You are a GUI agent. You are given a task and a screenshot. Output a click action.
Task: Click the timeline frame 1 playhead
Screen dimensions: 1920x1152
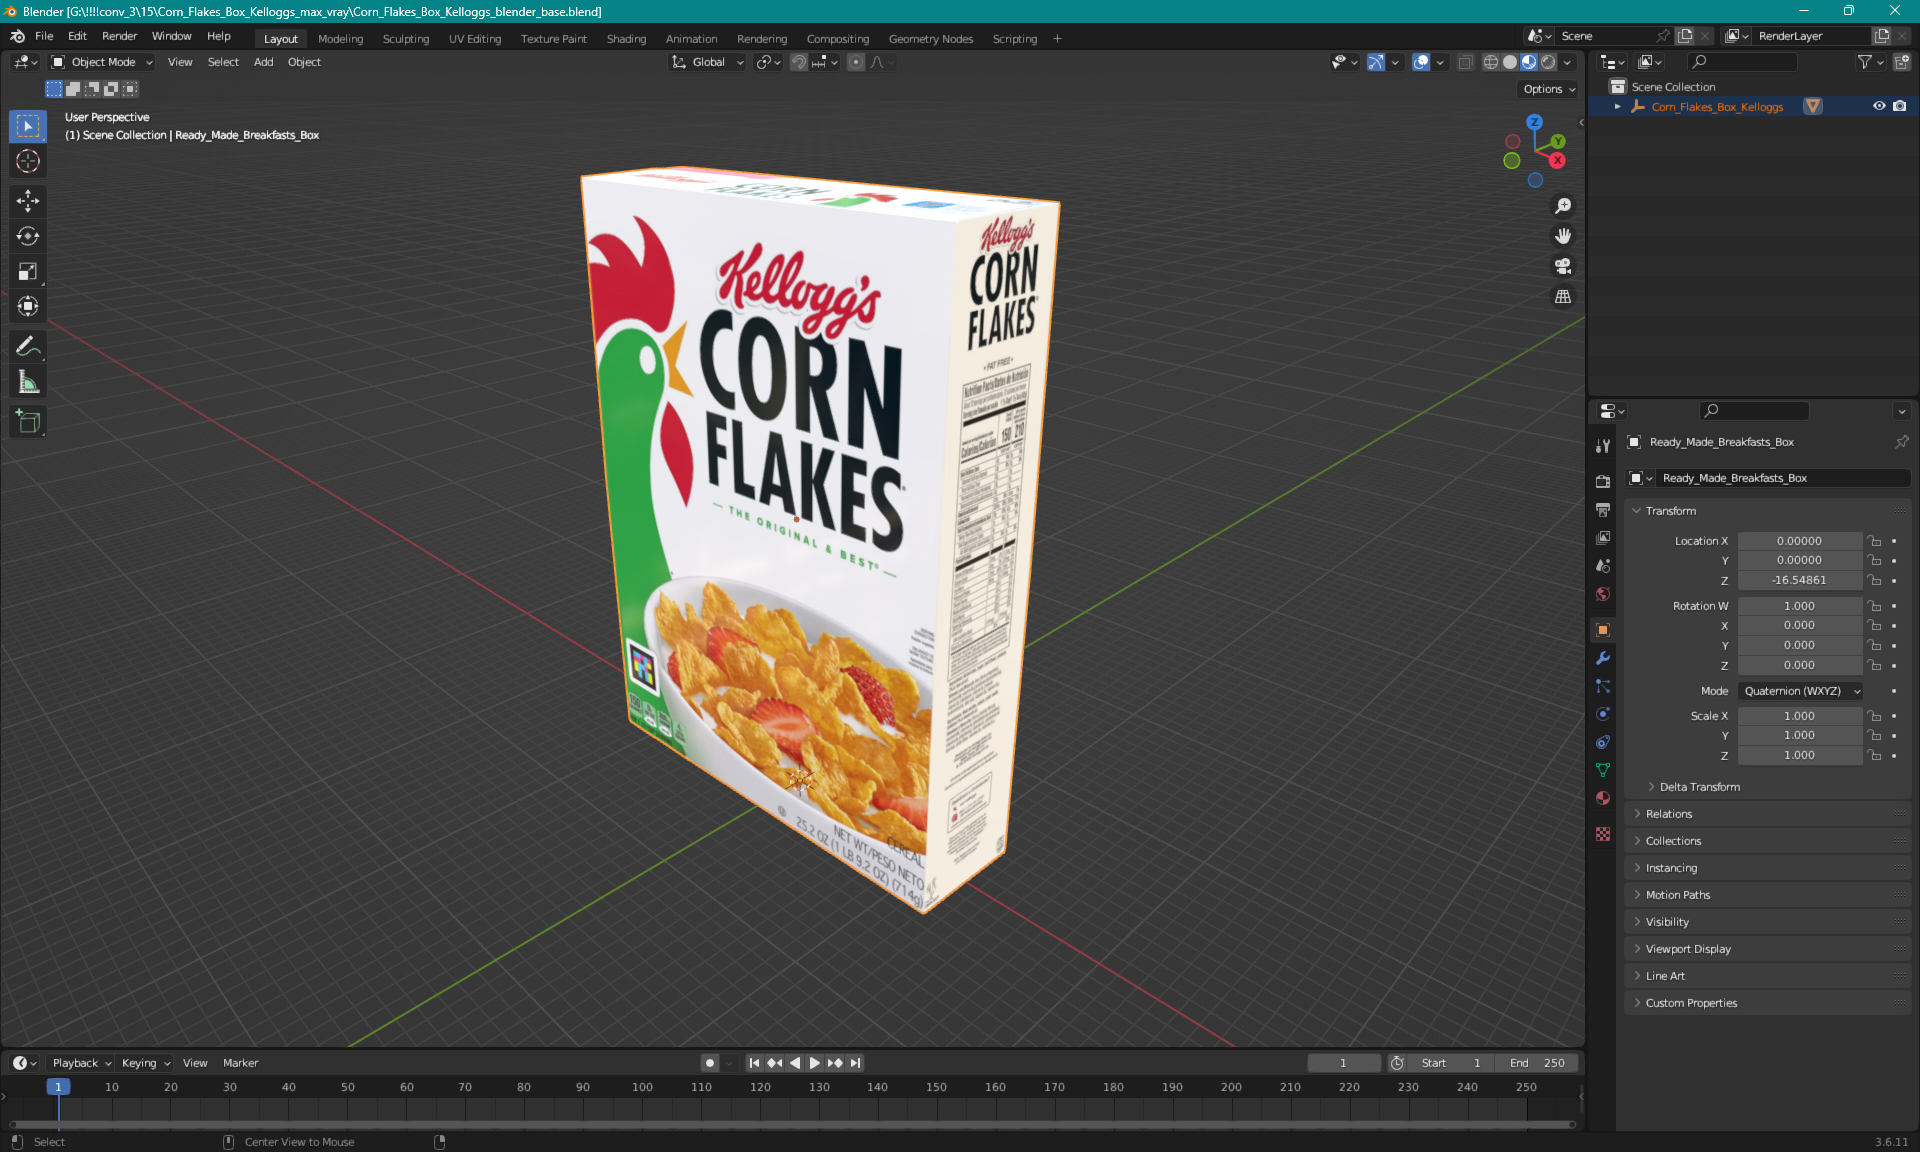click(x=58, y=1087)
